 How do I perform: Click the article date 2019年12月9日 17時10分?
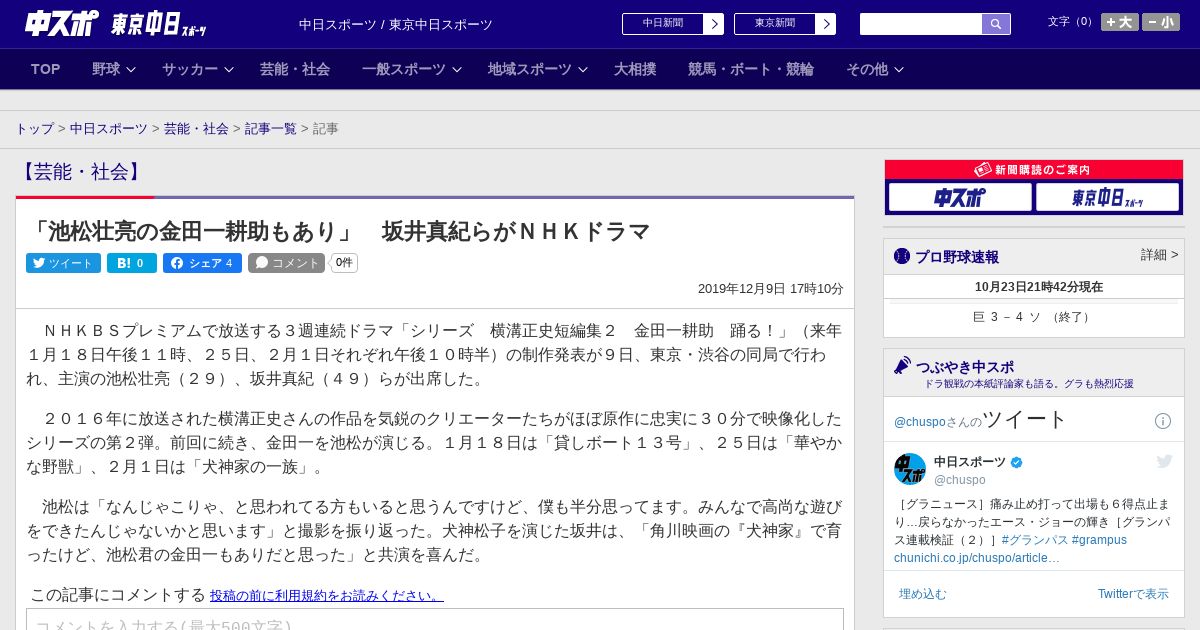coord(771,289)
